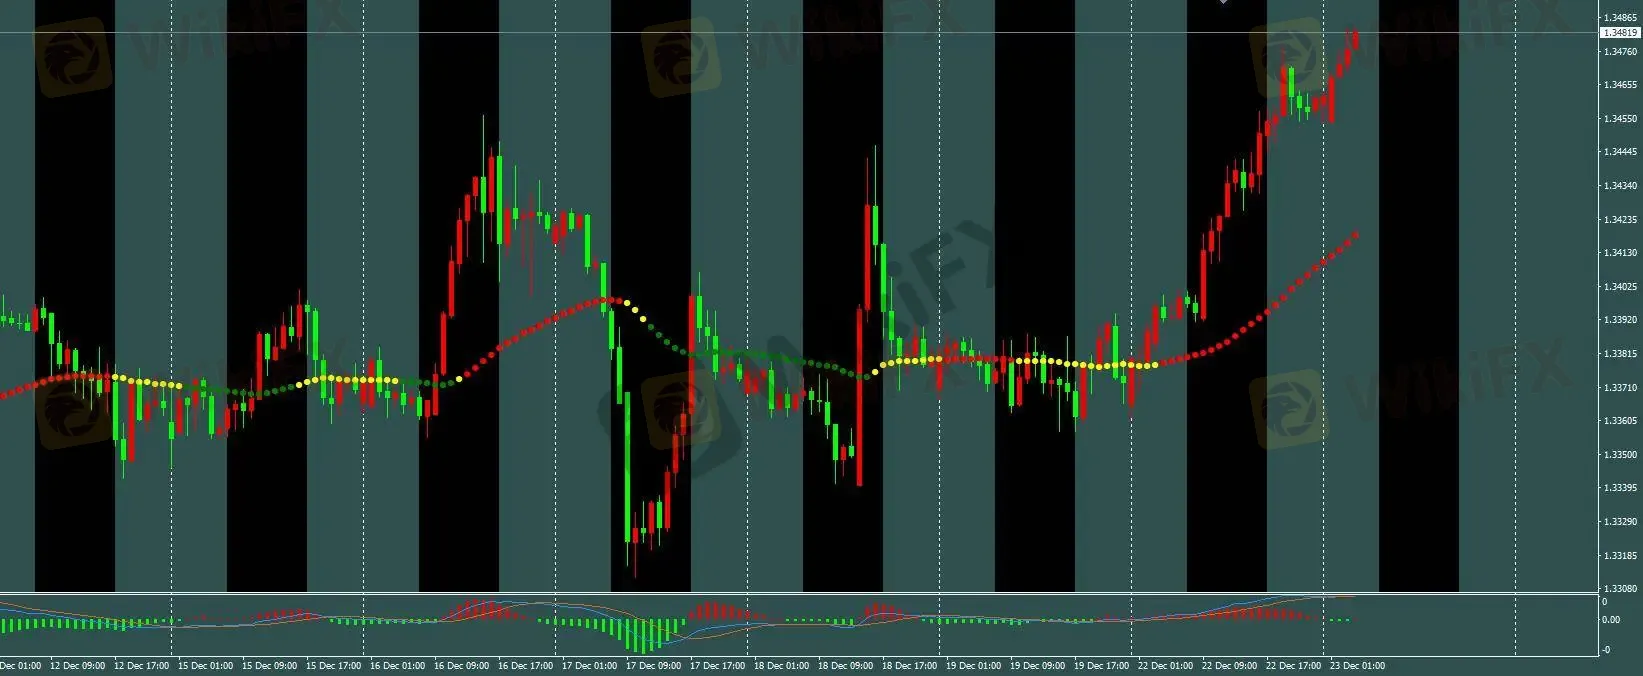The image size is (1643, 676).
Task: Click the 1.34865 price axis value
Action: (1619, 18)
